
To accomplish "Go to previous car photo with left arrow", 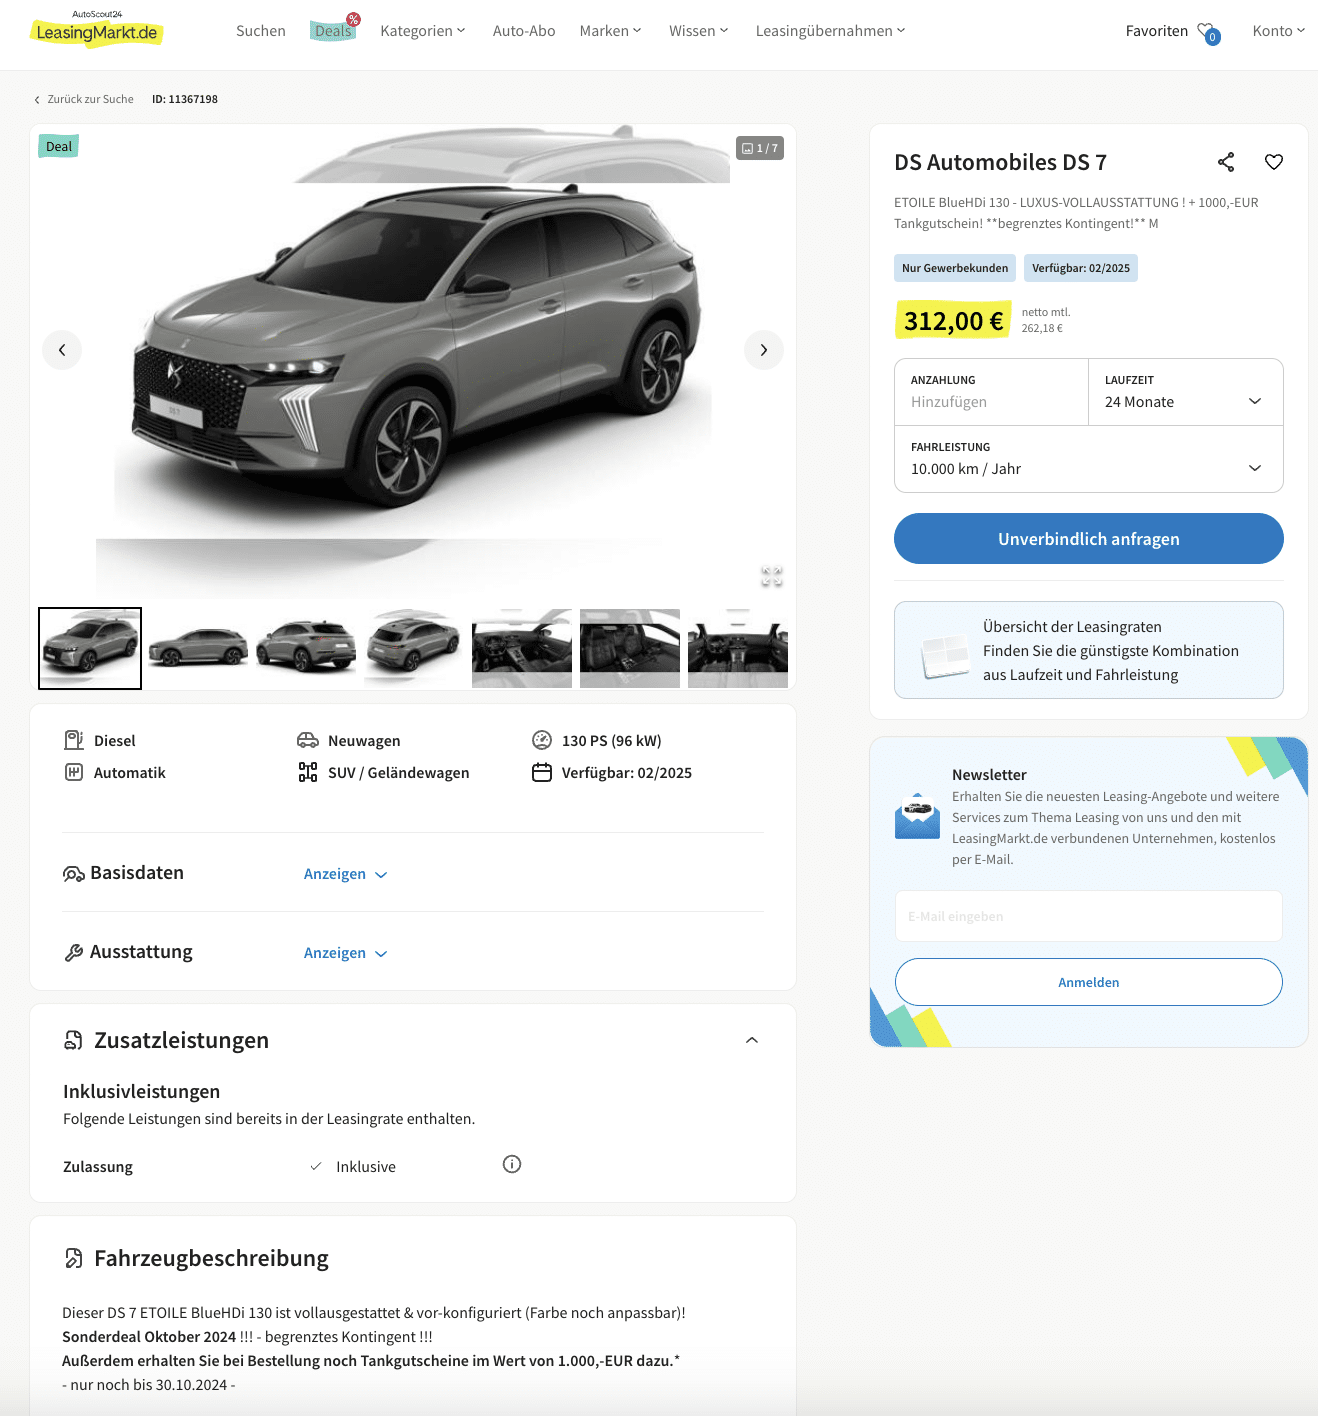I will pos(62,350).
